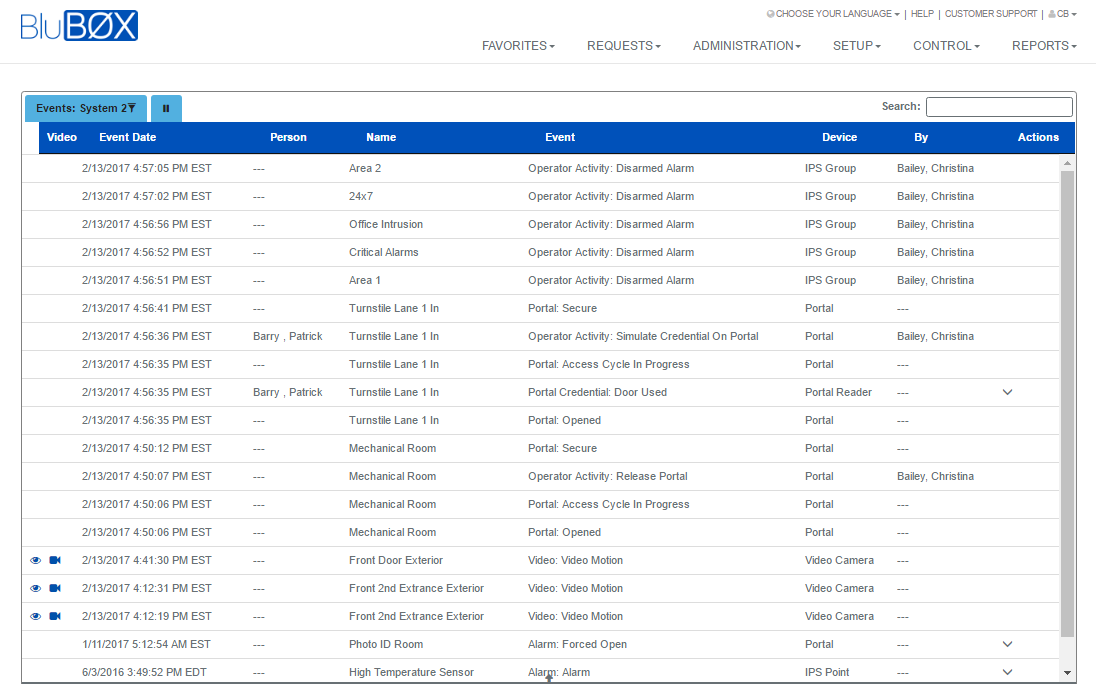Click the Help link
Viewport: 1096px width, 684px height.
click(x=922, y=14)
